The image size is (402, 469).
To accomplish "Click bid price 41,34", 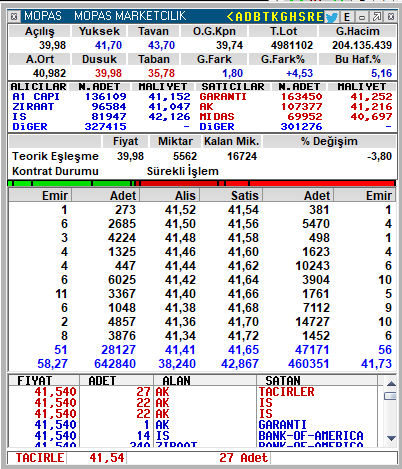I will coord(180,336).
